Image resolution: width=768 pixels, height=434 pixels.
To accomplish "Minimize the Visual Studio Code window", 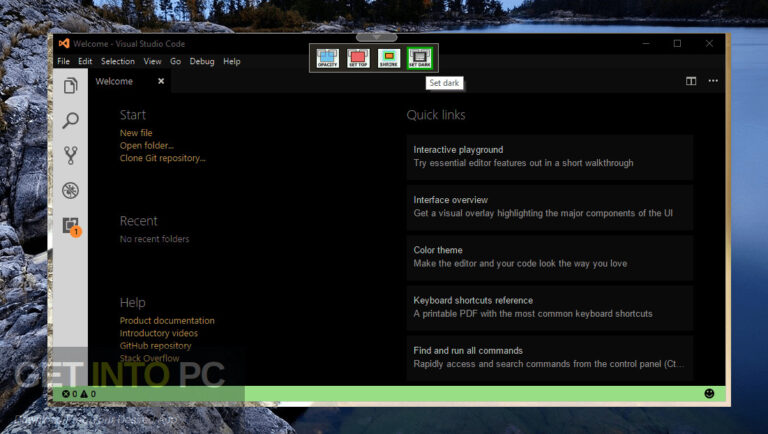I will (646, 44).
